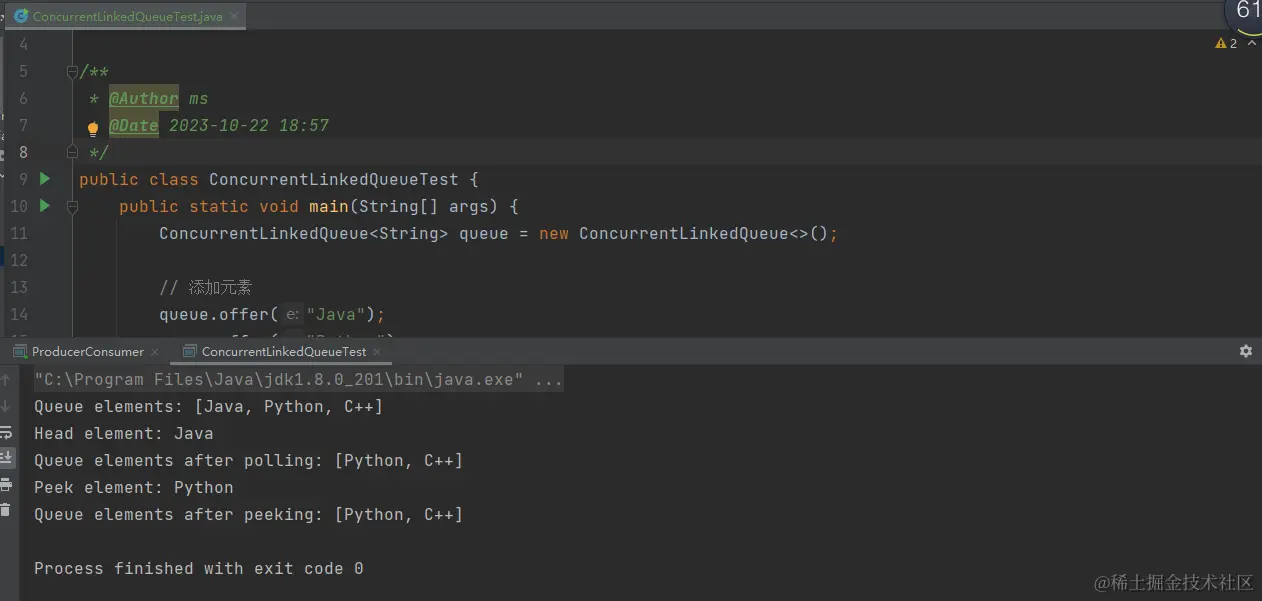The width and height of the screenshot is (1262, 601).
Task: Close the ConcurrentLinkedQueueTest.java editor tab
Action: [234, 17]
